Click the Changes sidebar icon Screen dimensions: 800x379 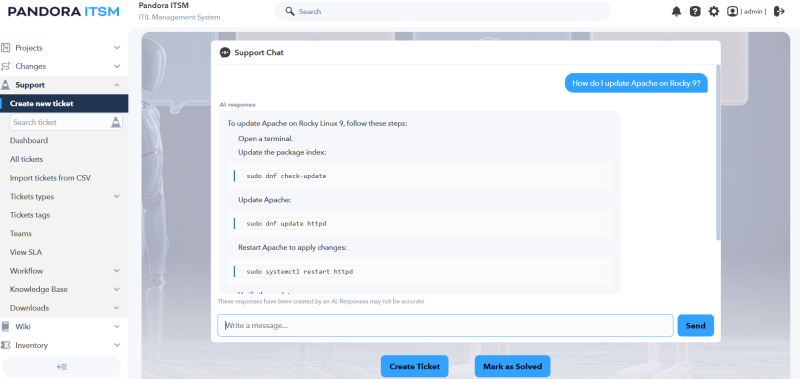tap(6, 66)
